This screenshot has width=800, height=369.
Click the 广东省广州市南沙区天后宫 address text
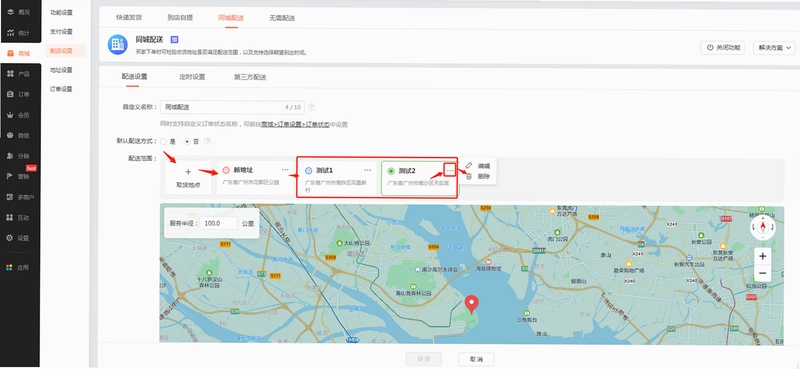(x=418, y=182)
